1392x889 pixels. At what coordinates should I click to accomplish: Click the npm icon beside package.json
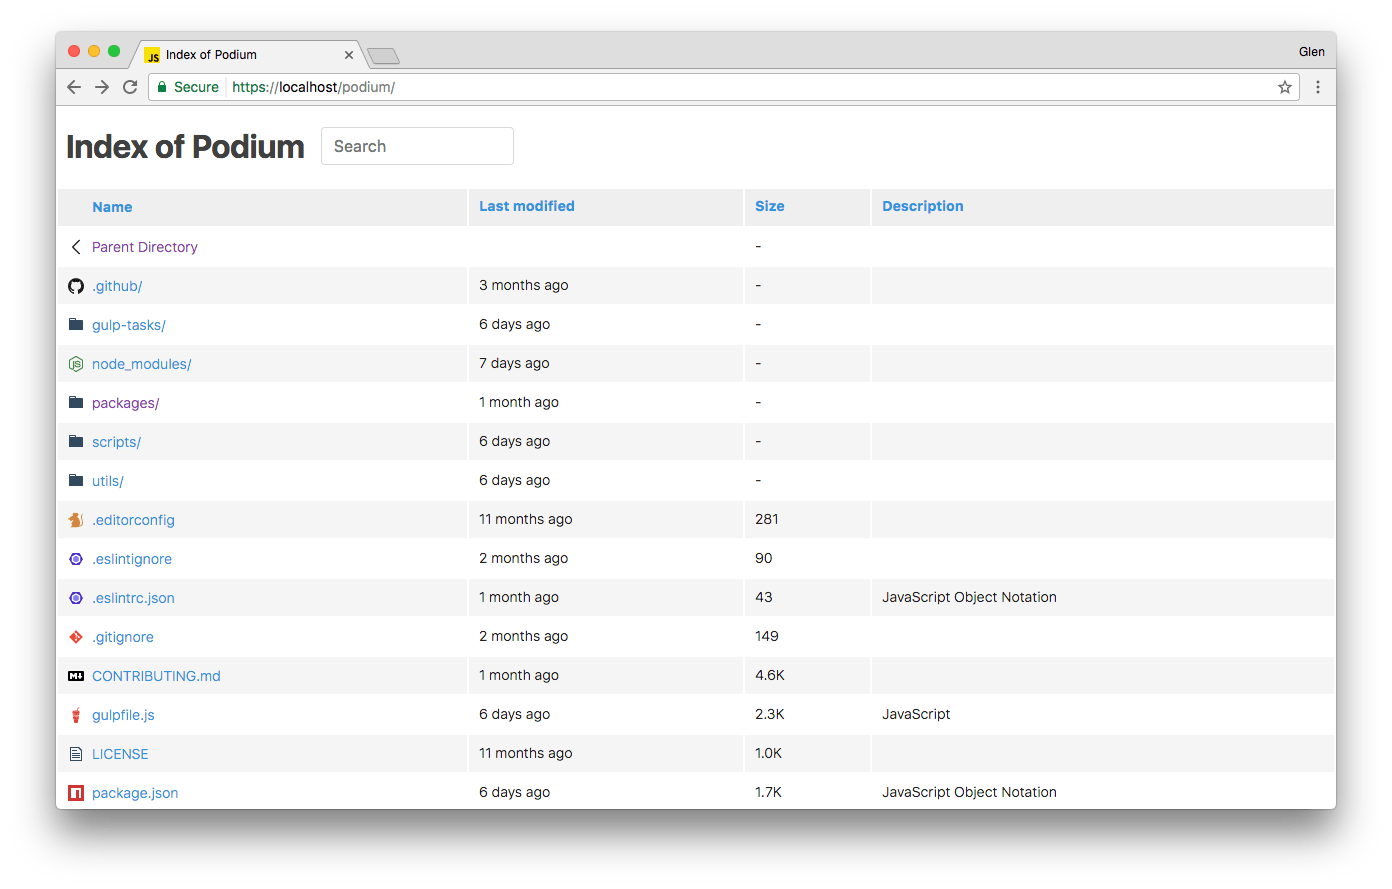click(76, 793)
